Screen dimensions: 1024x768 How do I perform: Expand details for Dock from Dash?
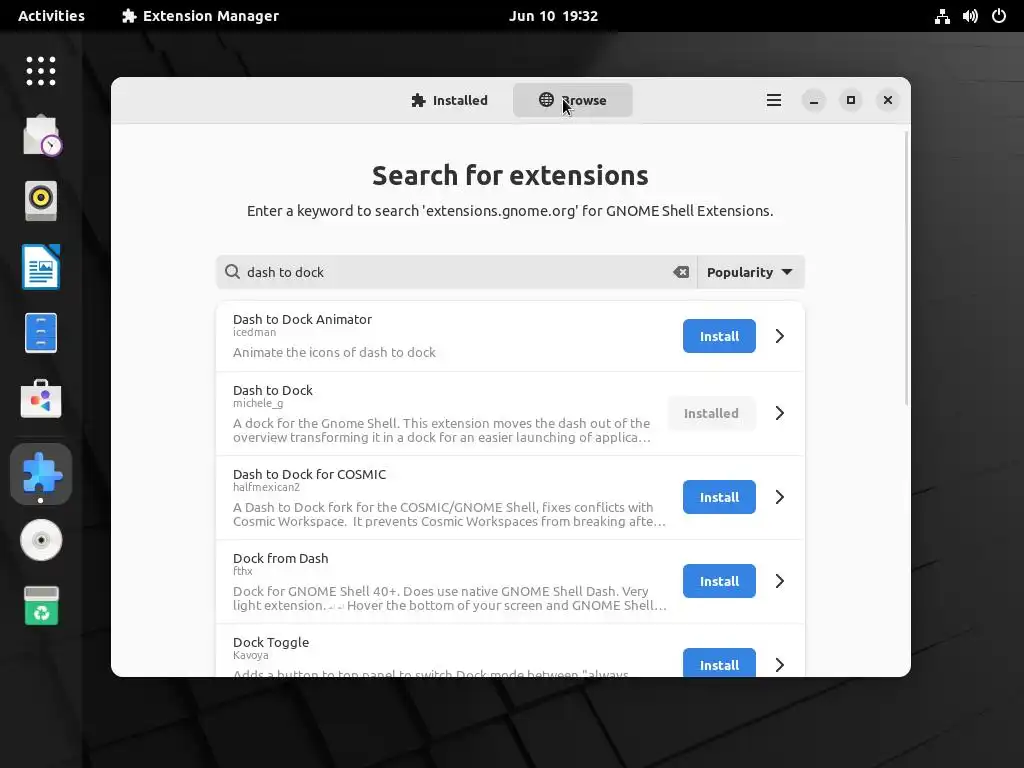click(x=779, y=581)
